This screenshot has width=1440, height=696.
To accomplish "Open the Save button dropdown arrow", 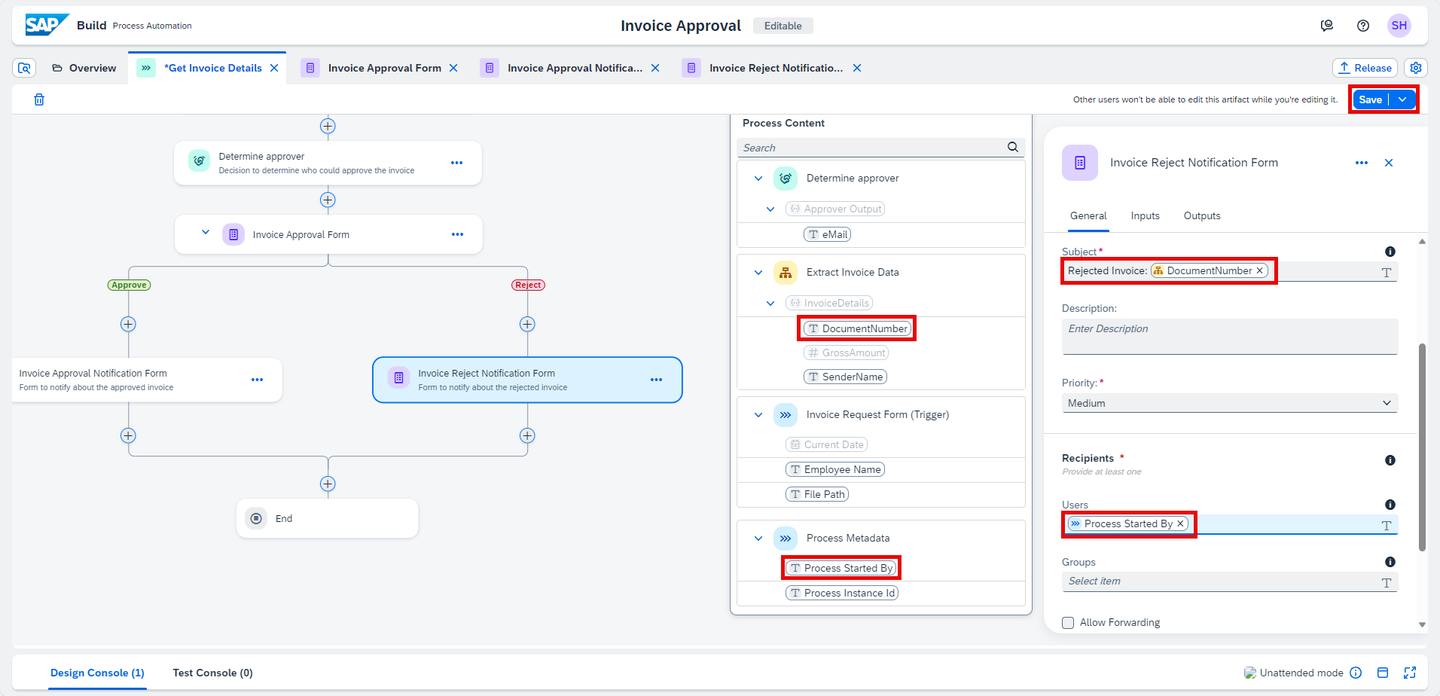I will (1403, 99).
